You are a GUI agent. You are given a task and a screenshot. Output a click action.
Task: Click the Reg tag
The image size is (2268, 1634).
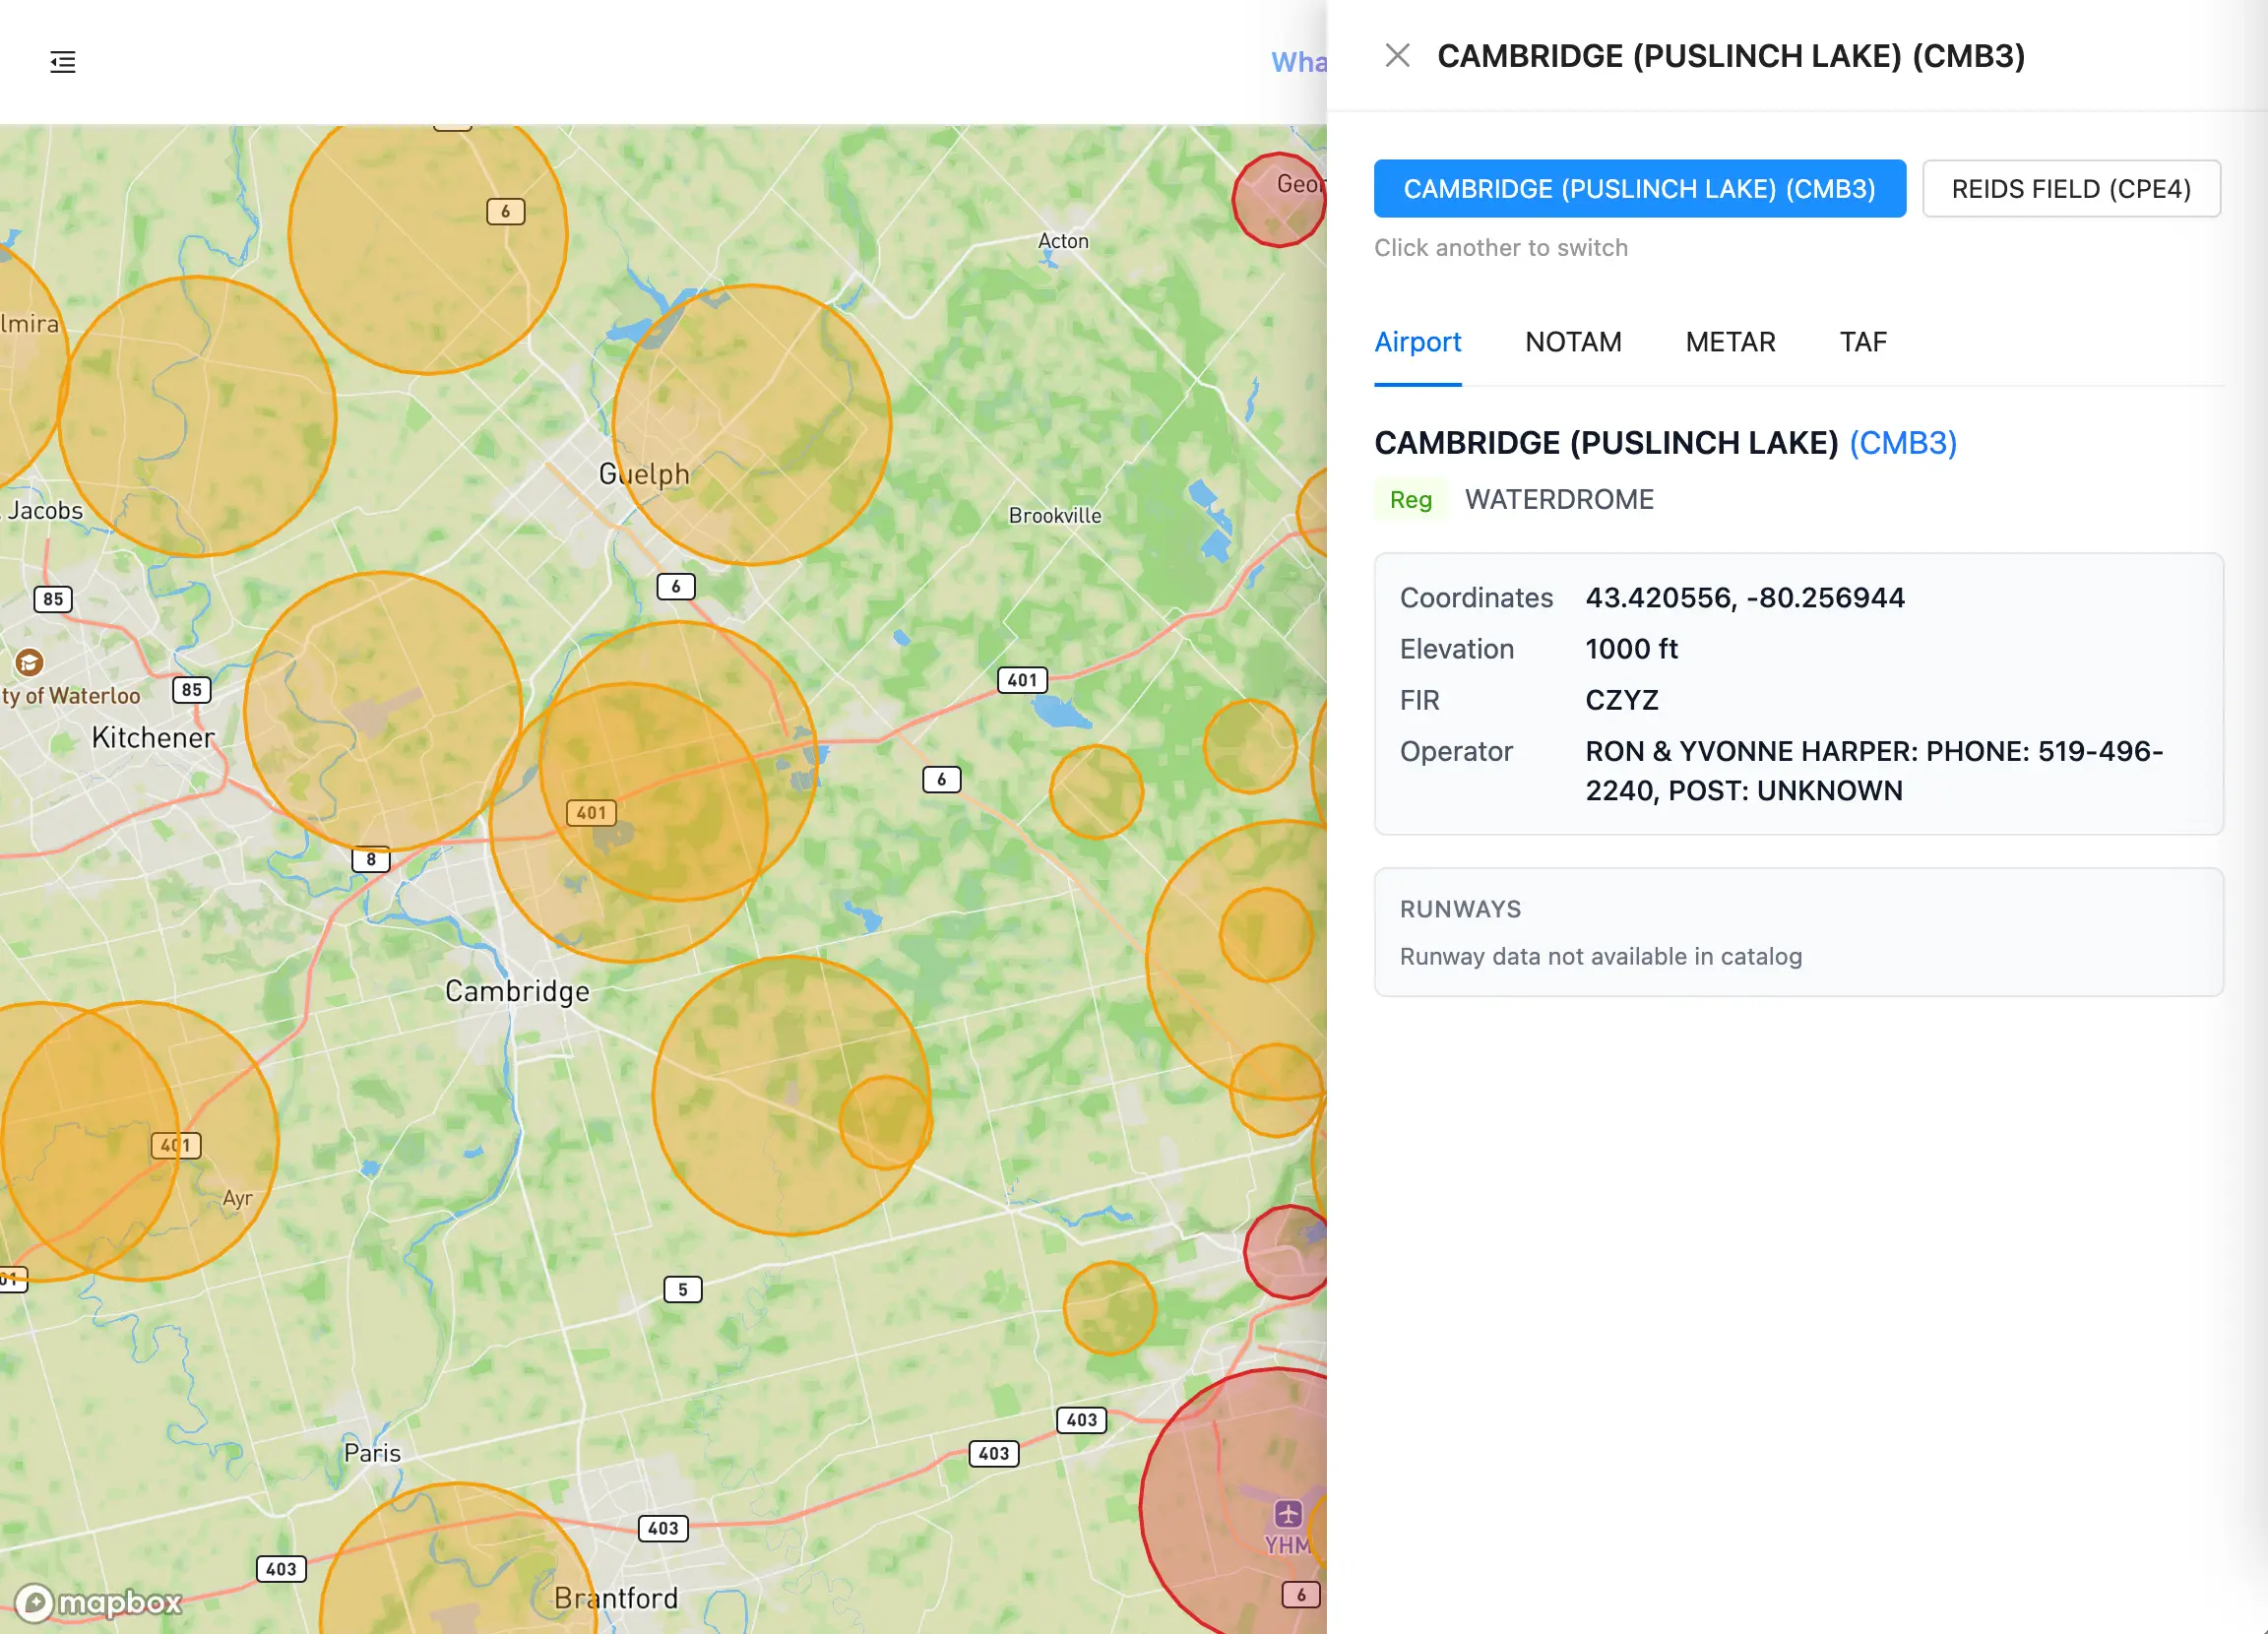click(1410, 500)
